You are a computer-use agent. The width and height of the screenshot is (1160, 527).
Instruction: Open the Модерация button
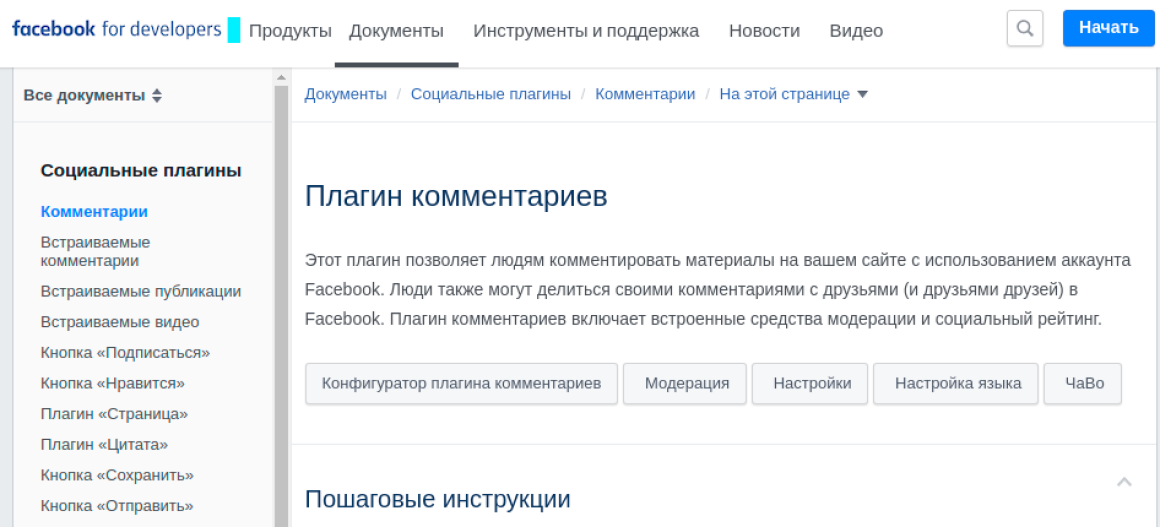[687, 383]
